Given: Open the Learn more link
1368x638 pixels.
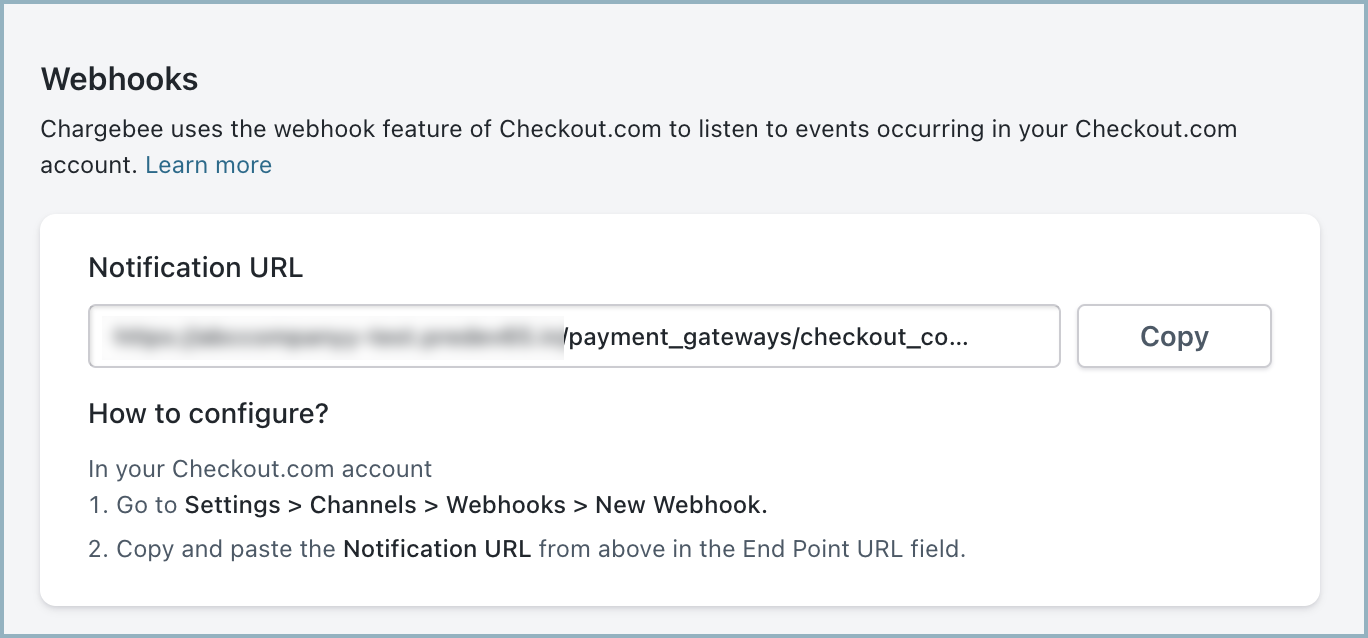Looking at the screenshot, I should click(208, 165).
